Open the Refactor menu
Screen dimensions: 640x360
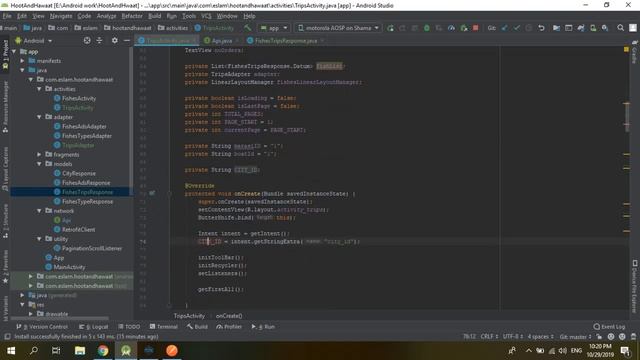[x=132, y=16]
